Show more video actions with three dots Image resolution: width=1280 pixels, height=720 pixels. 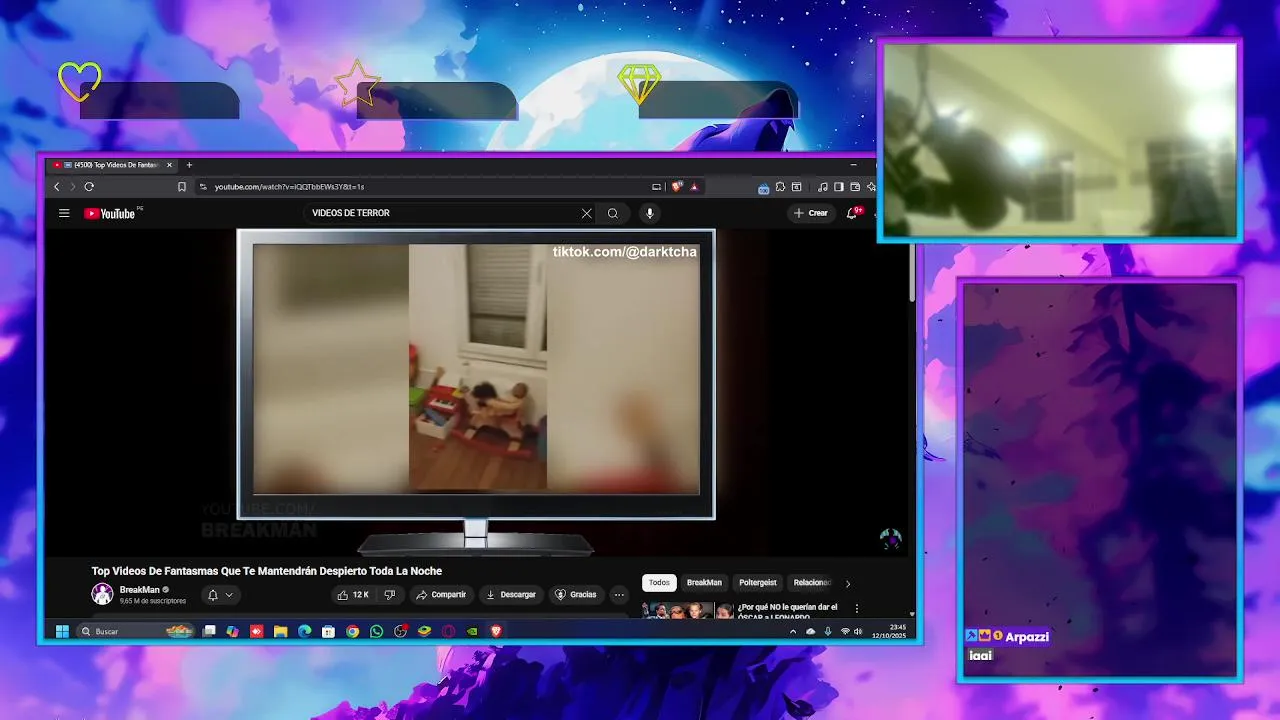coord(619,595)
